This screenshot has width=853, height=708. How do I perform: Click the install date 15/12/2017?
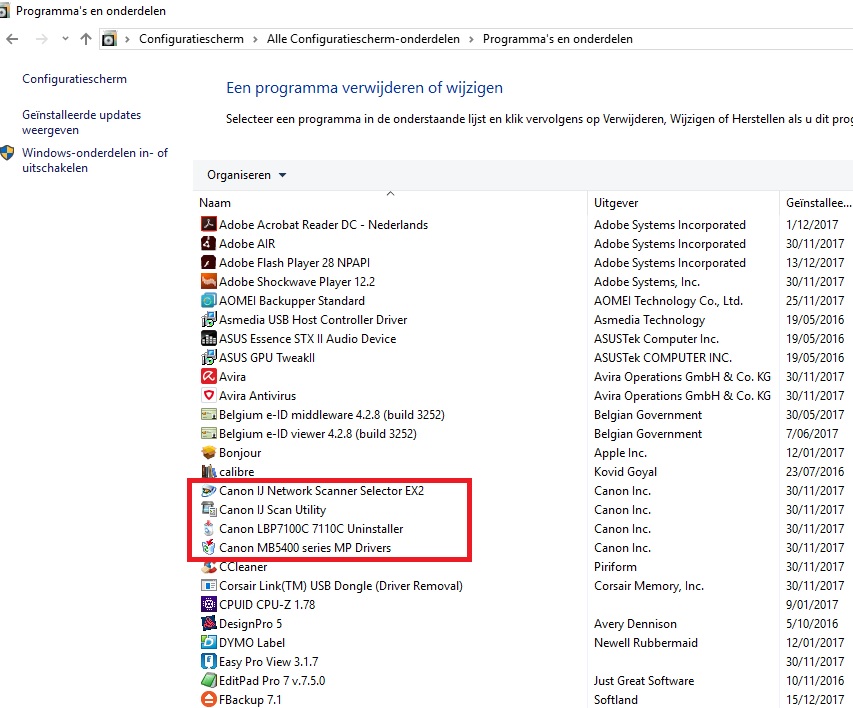pos(815,699)
